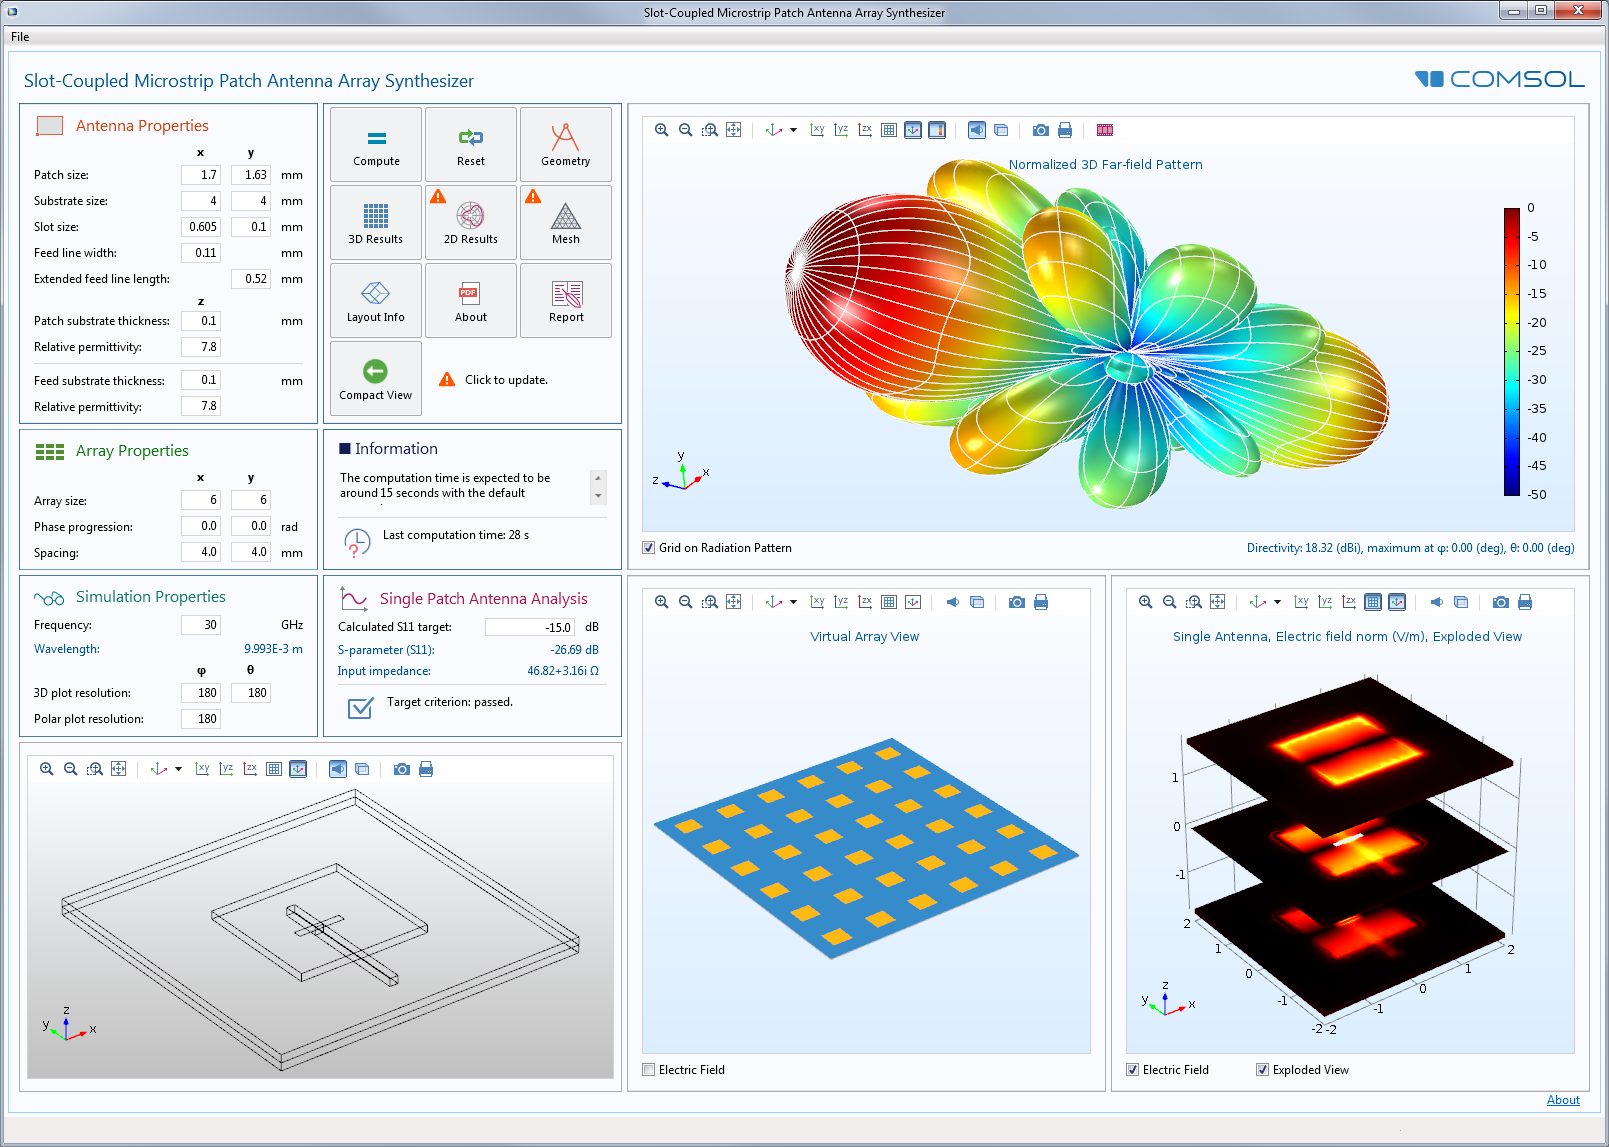Toggle scene light in far-field toolbar

point(977,130)
